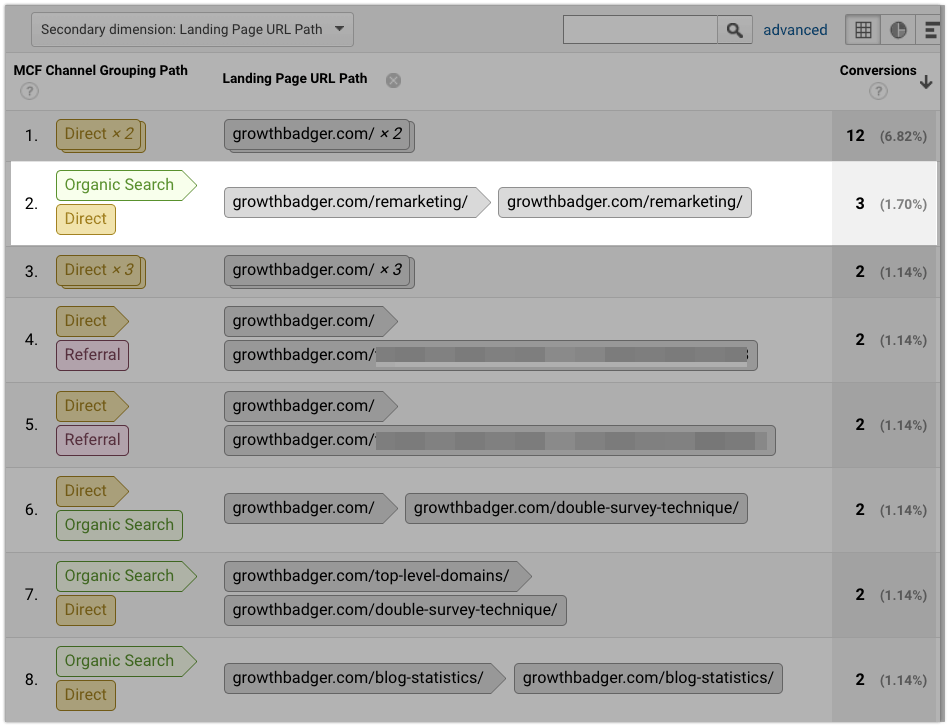Viewport: 950px width, 727px height.
Task: Open the Secondary dimension dropdown
Action: pyautogui.click(x=192, y=30)
